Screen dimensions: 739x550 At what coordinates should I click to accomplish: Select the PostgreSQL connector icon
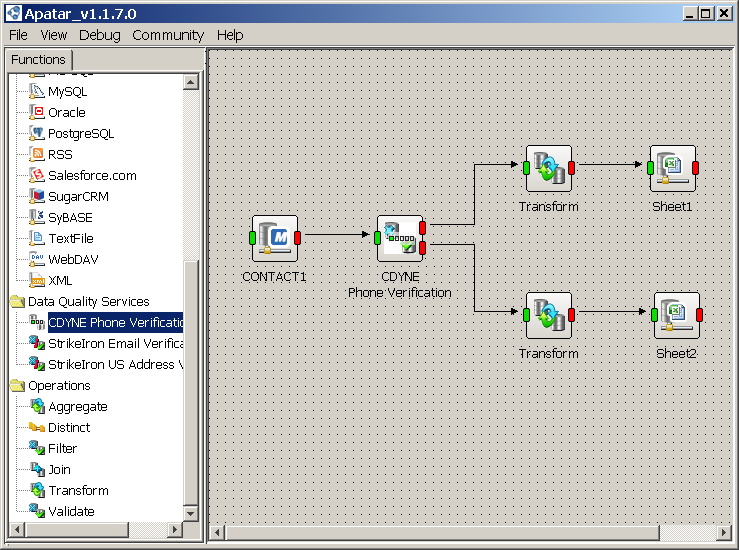click(x=37, y=133)
